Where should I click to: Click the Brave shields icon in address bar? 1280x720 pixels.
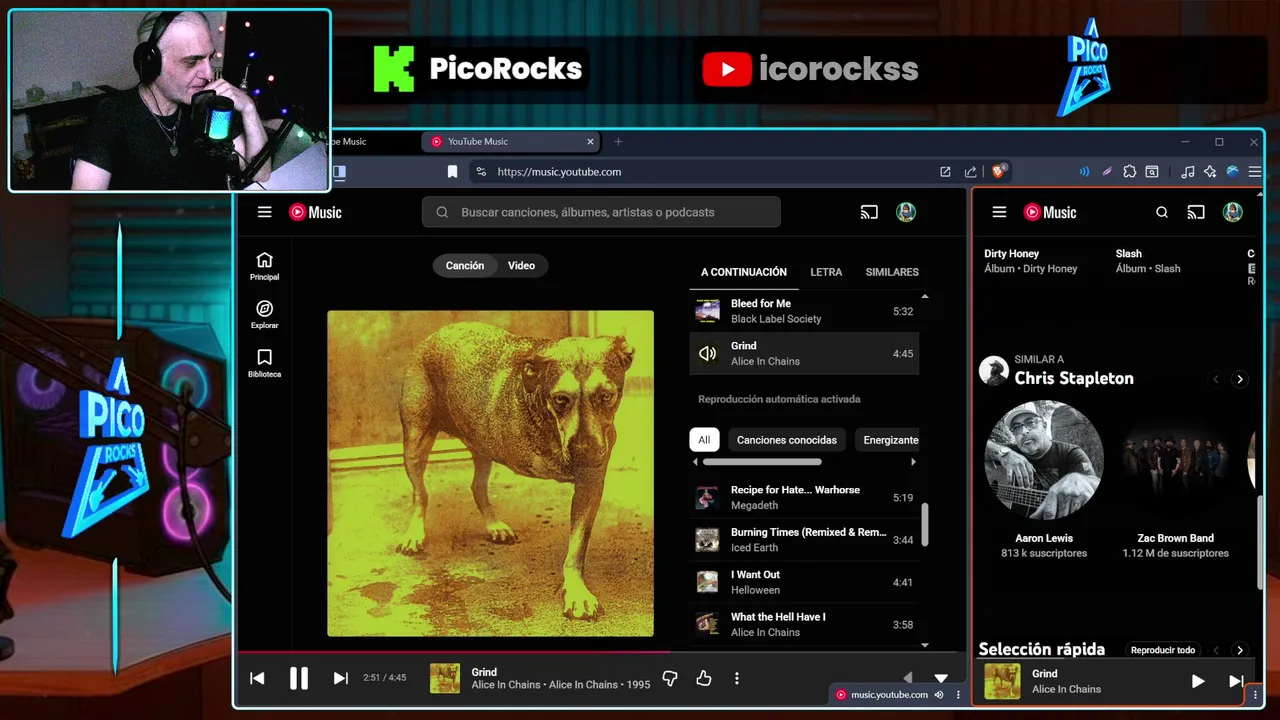998,171
